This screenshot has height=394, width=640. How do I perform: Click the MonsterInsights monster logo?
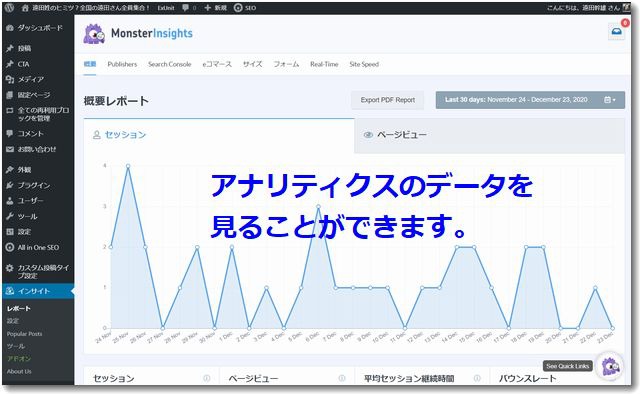pos(94,33)
